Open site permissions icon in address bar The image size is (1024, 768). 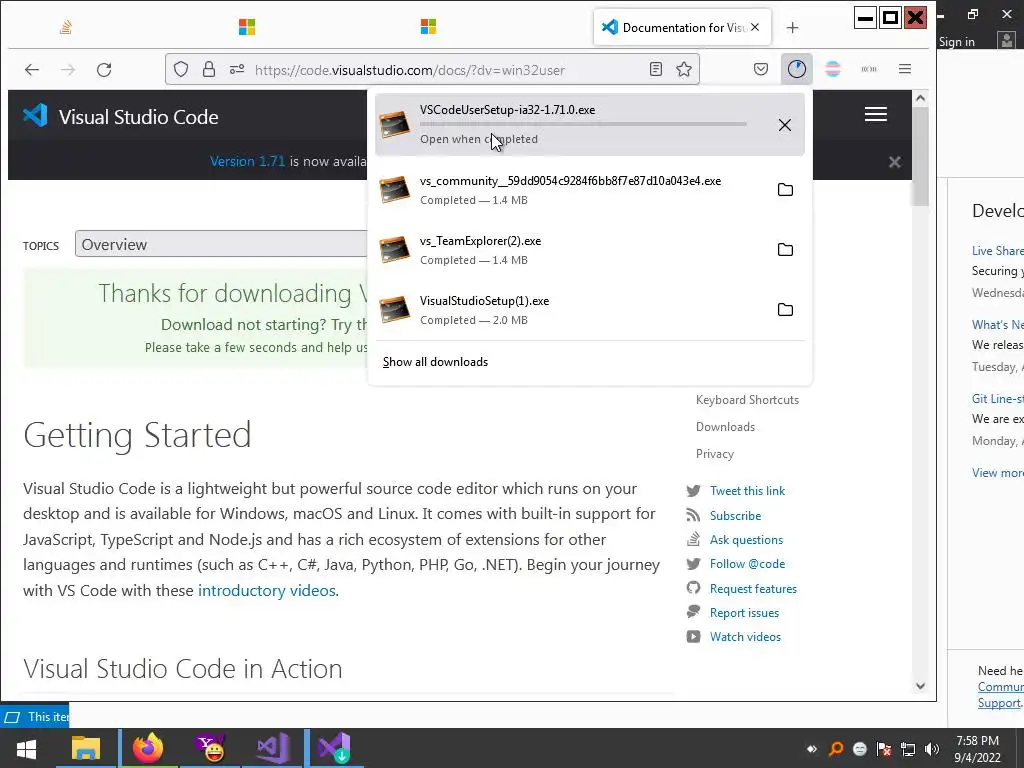pyautogui.click(x=236, y=69)
